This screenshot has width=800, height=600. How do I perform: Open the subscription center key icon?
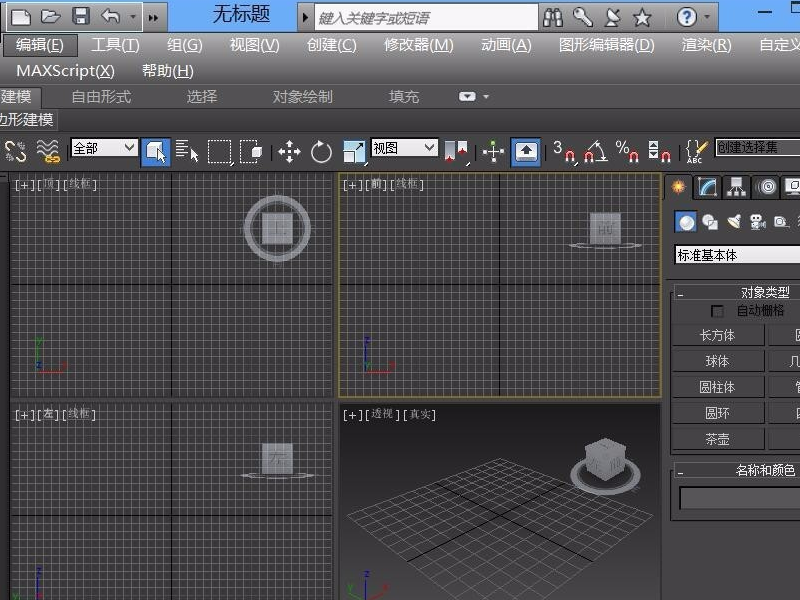582,17
